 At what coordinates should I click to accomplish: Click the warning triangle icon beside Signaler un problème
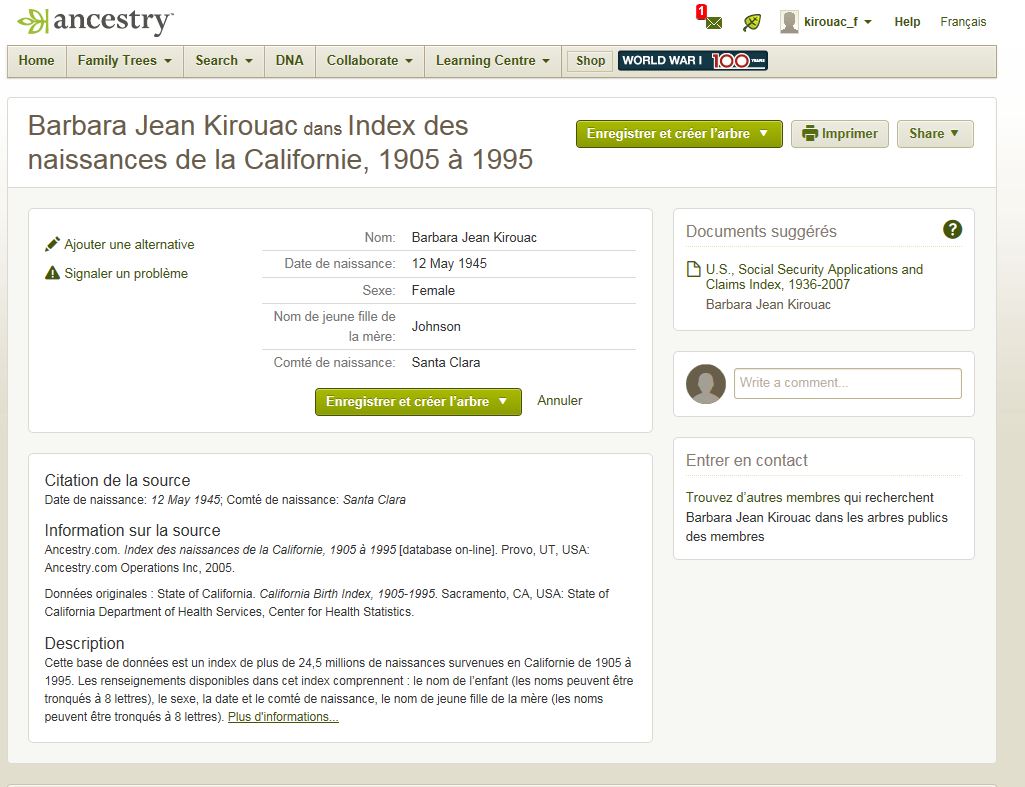[x=52, y=273]
